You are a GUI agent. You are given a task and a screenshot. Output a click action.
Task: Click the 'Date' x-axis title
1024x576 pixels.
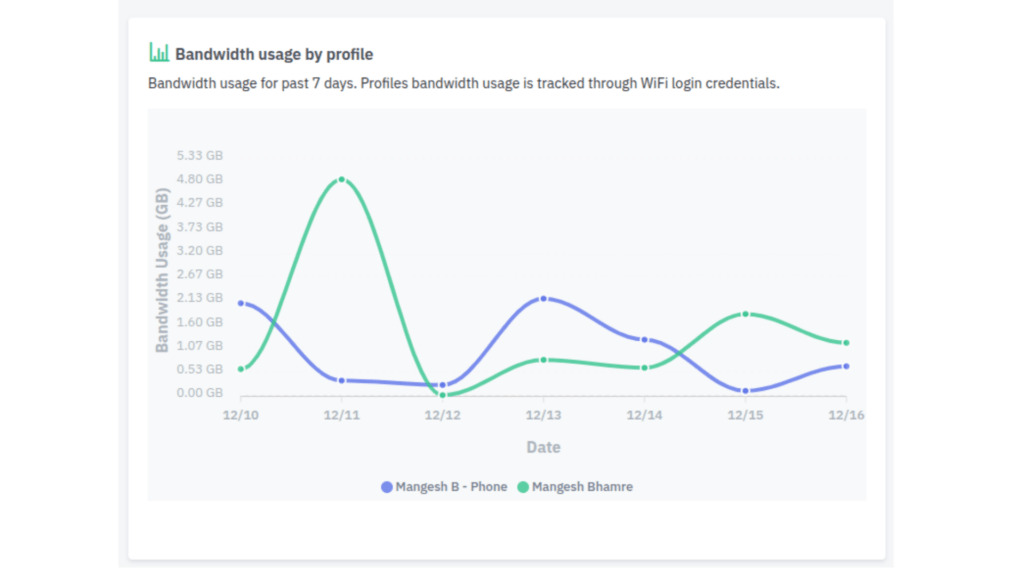[x=543, y=447]
